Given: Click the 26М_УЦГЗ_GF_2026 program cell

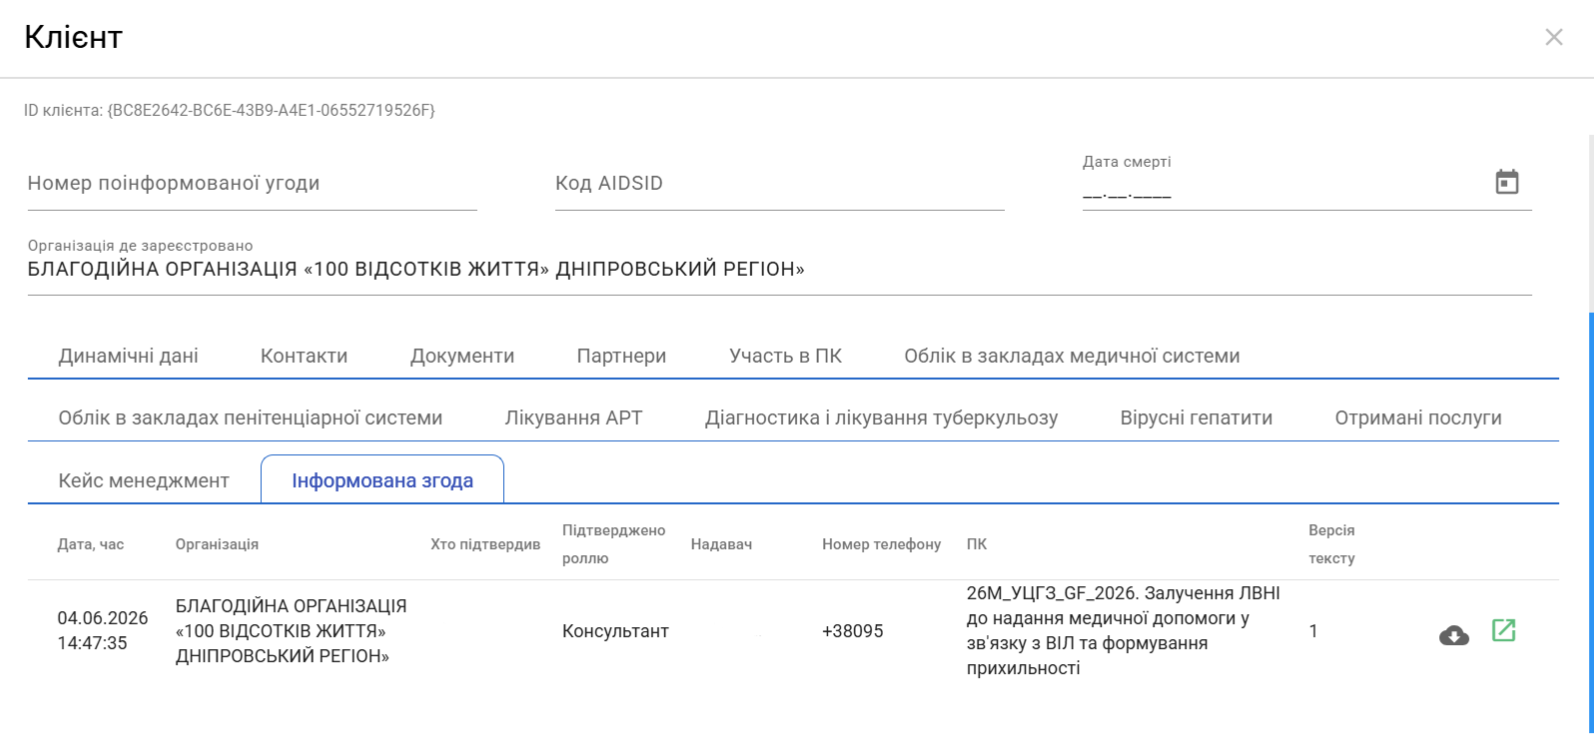Looking at the screenshot, I should click(1123, 630).
